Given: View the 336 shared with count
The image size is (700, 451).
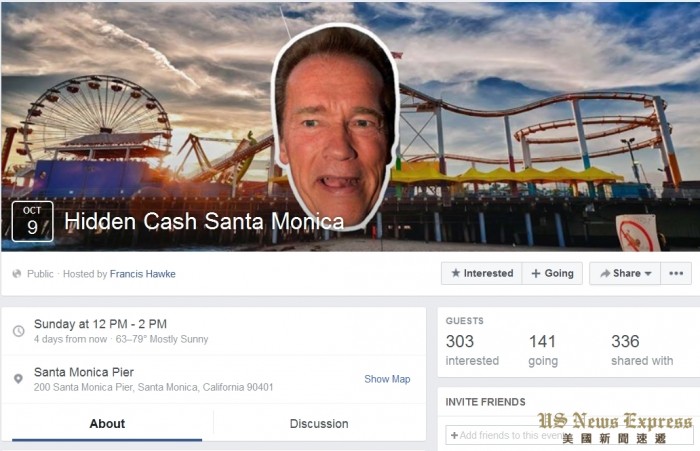Looking at the screenshot, I should (x=642, y=350).
